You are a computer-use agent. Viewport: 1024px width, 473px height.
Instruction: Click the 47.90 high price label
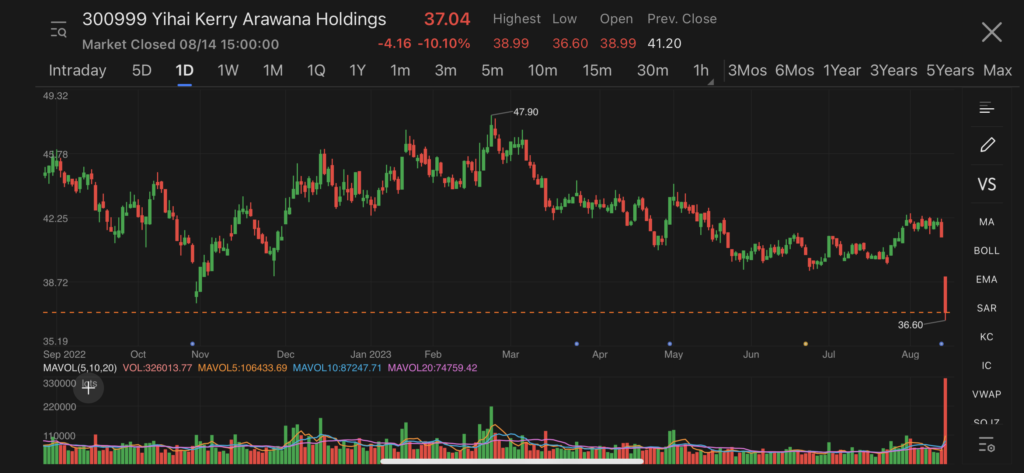pyautogui.click(x=526, y=112)
